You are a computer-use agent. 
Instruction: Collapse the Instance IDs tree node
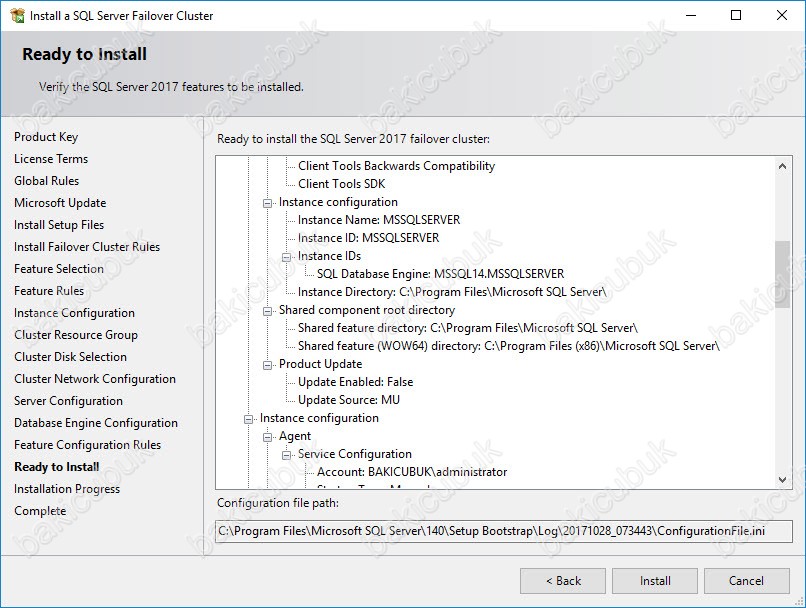(x=287, y=256)
